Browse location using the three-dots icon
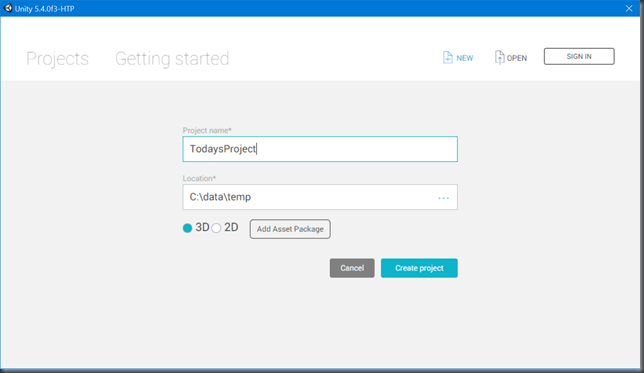The height and width of the screenshot is (373, 644). pos(443,198)
